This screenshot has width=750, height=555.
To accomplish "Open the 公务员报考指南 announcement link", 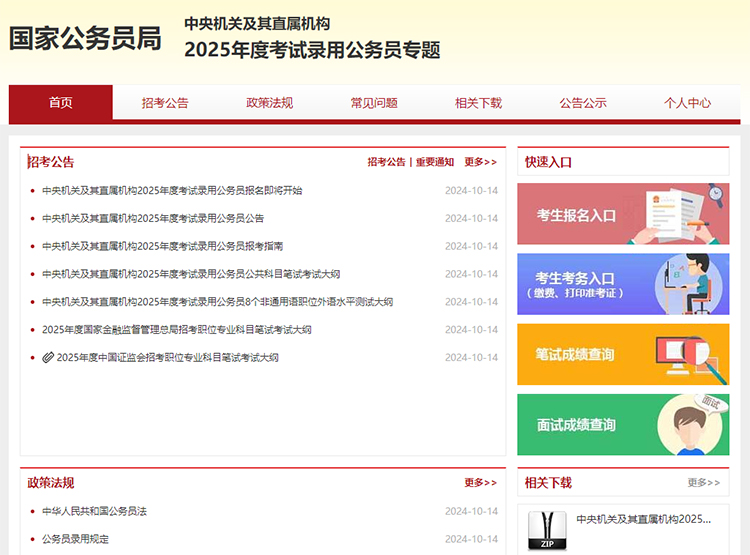I will pos(162,246).
